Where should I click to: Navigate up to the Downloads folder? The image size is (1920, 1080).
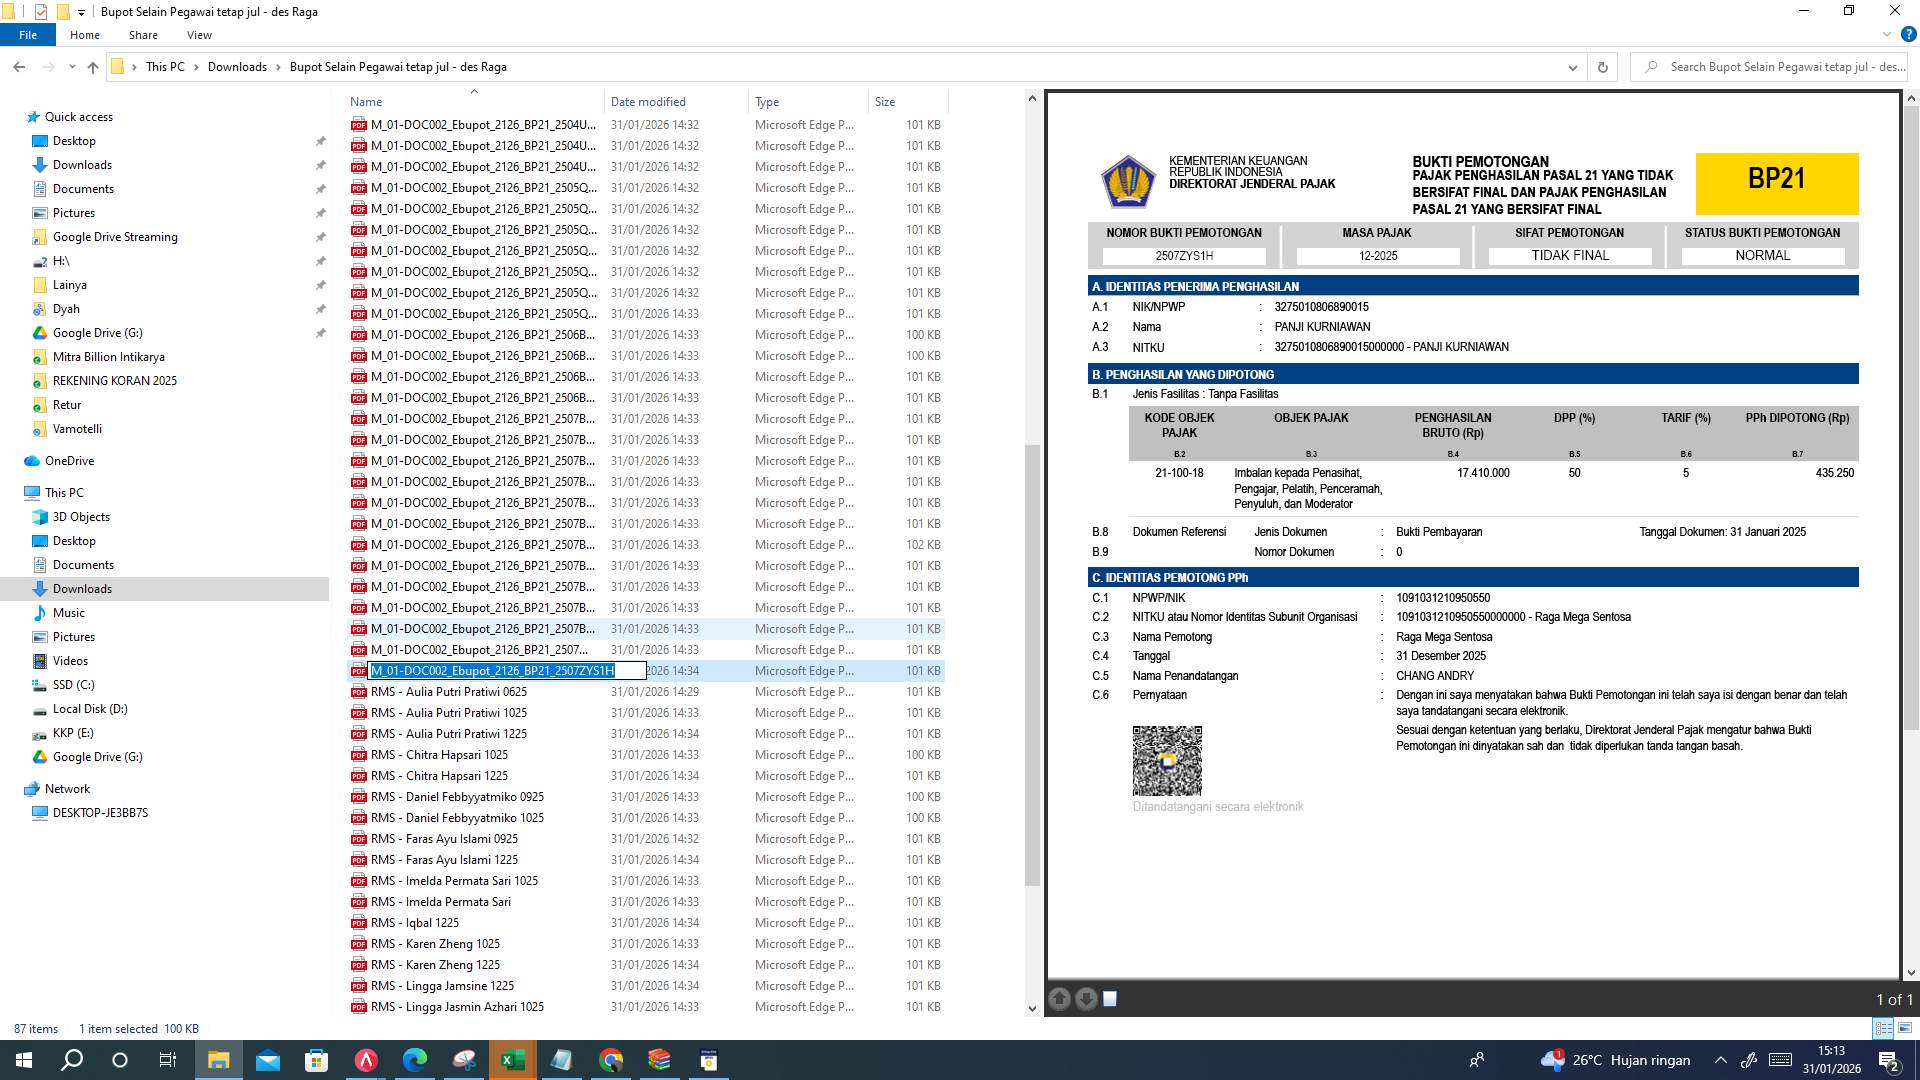point(92,67)
